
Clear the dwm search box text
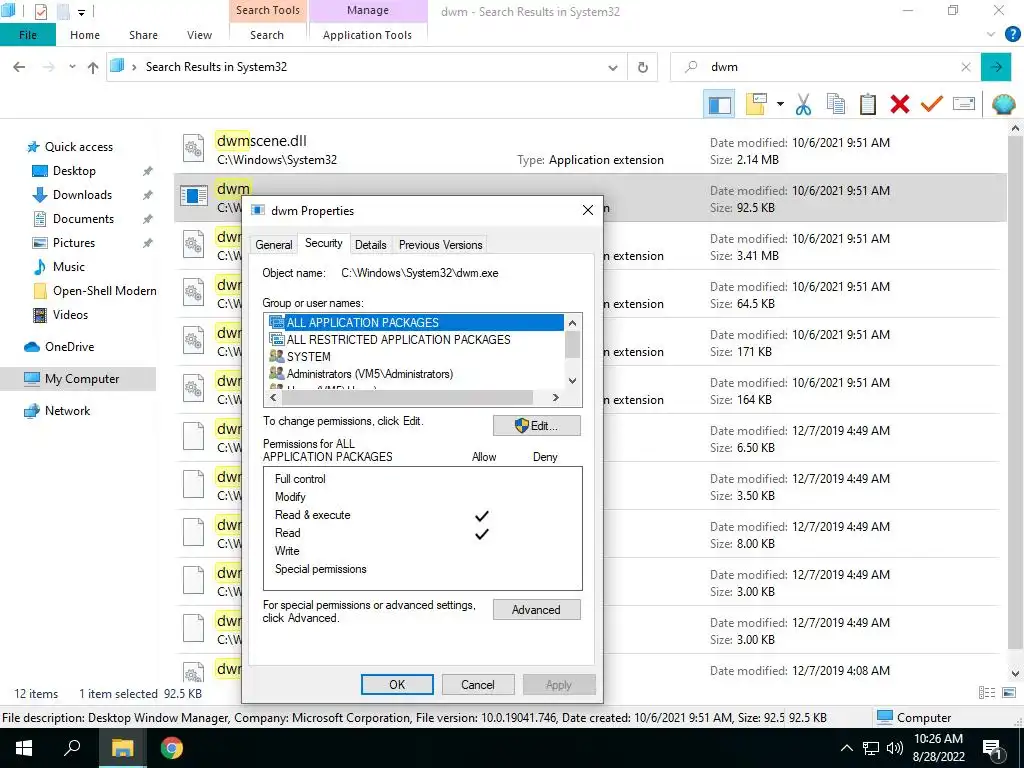tap(966, 67)
